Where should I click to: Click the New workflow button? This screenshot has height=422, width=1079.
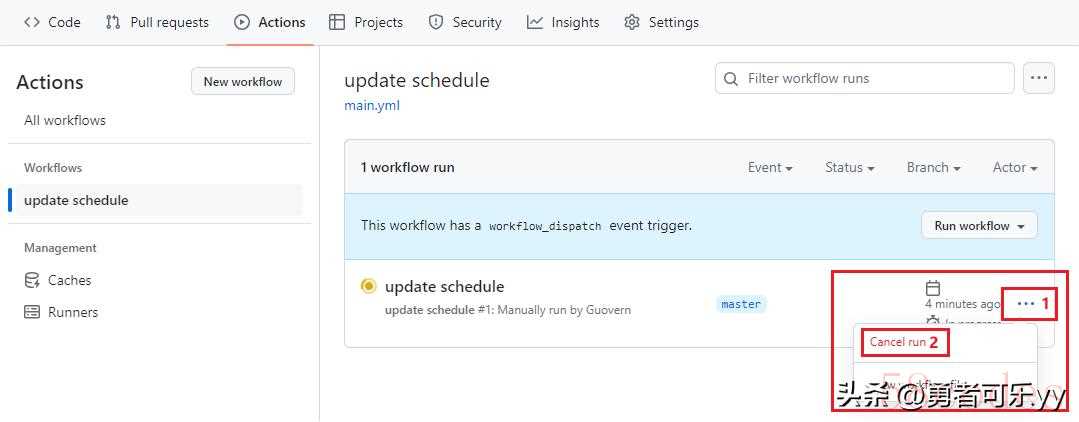click(x=243, y=81)
